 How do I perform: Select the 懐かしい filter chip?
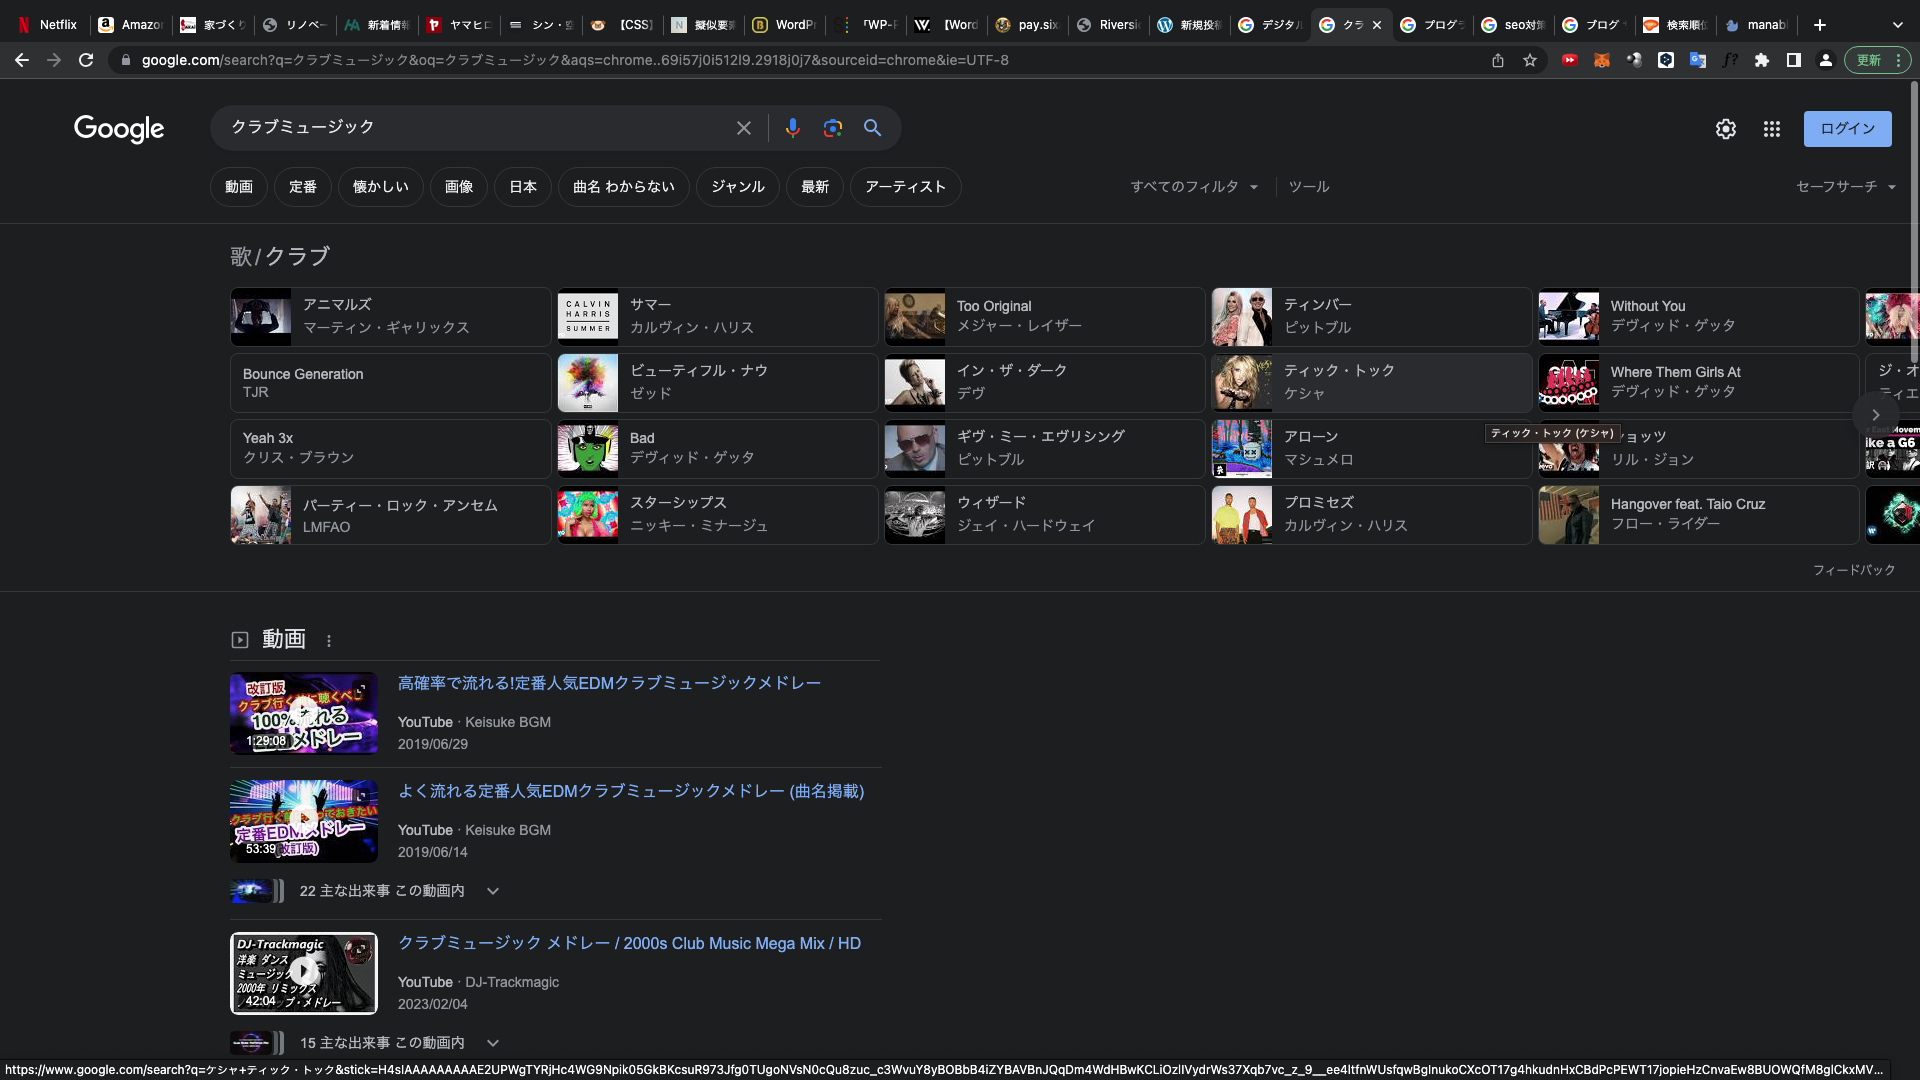click(x=381, y=187)
